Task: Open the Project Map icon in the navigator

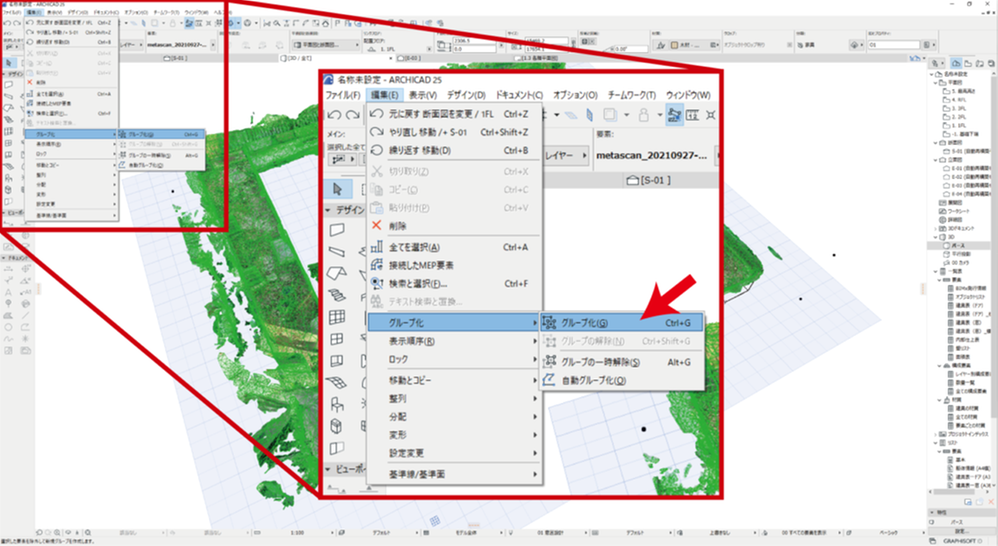Action: pyautogui.click(x=957, y=63)
